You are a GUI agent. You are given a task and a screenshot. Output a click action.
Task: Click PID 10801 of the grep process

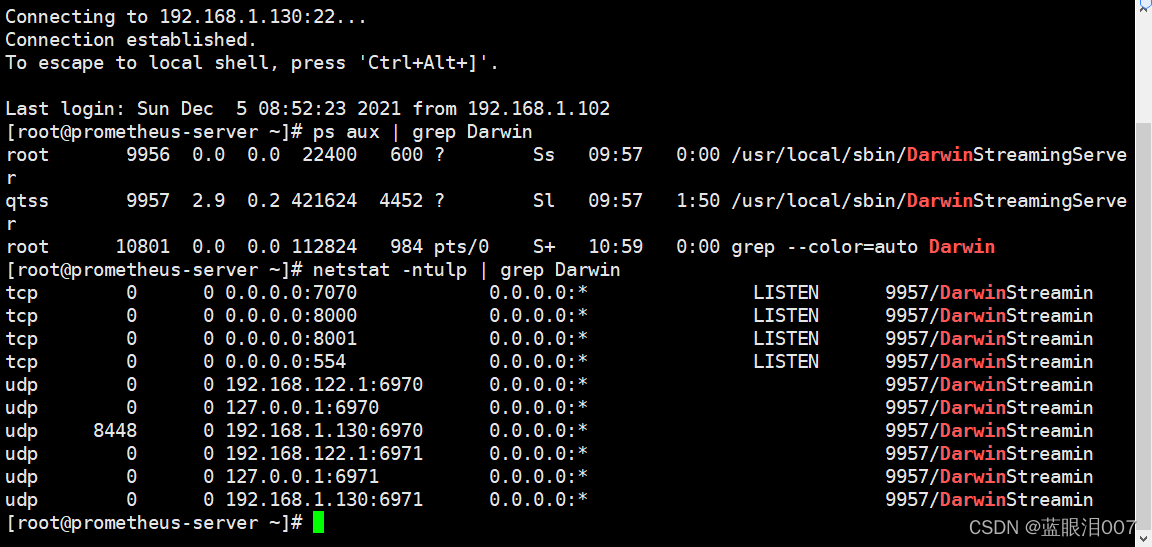pyautogui.click(x=143, y=247)
